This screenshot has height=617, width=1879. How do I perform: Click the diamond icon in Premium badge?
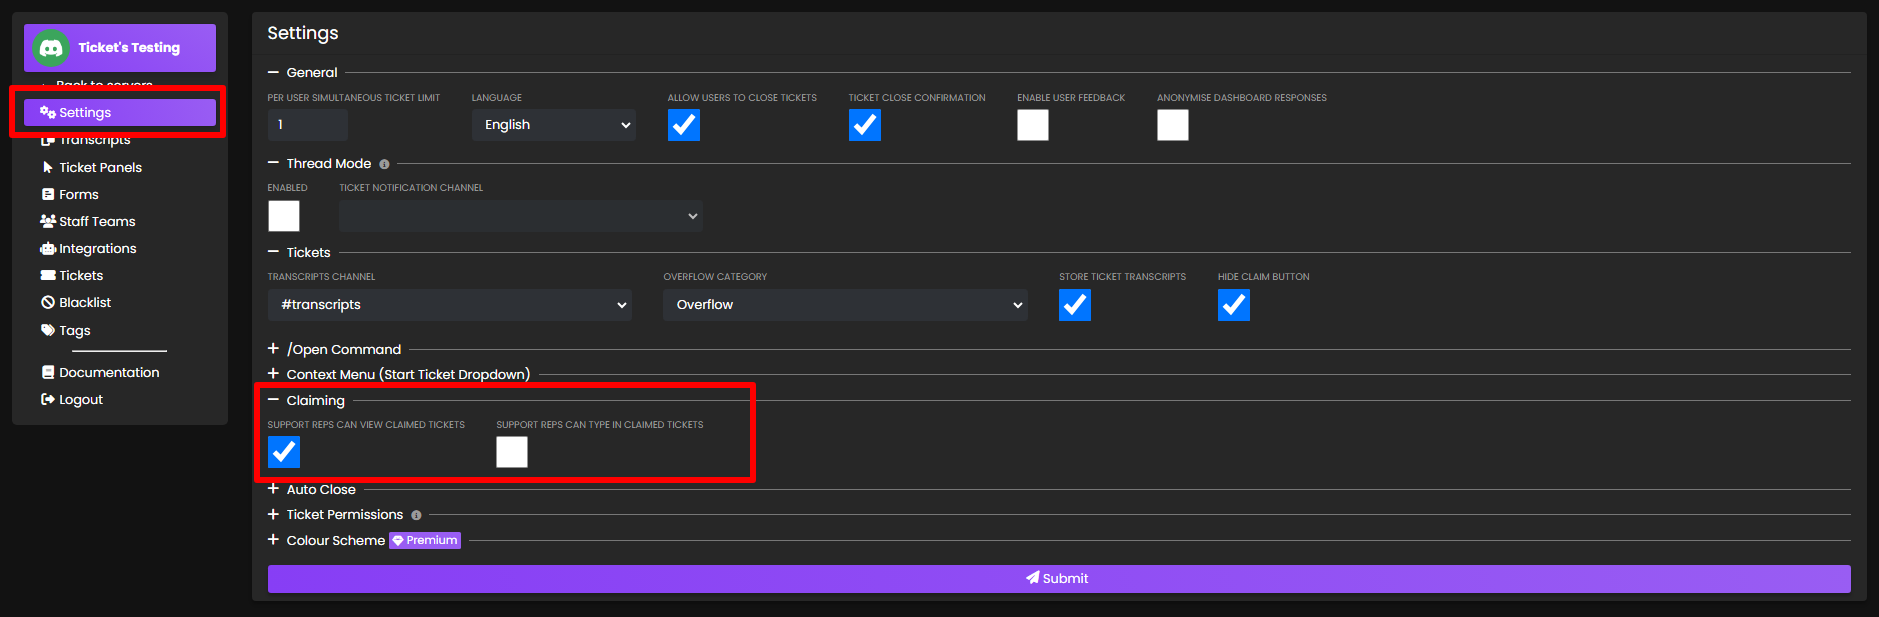[x=397, y=540]
